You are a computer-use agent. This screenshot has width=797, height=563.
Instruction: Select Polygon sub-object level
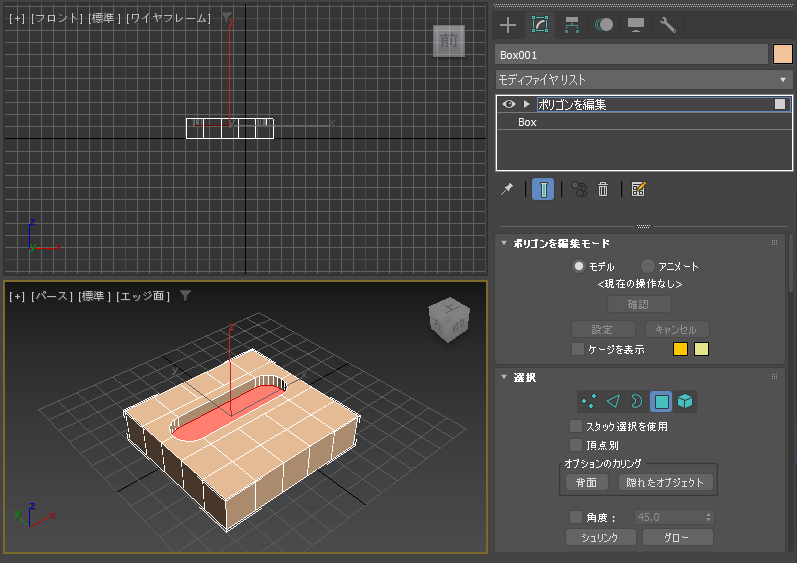point(661,402)
